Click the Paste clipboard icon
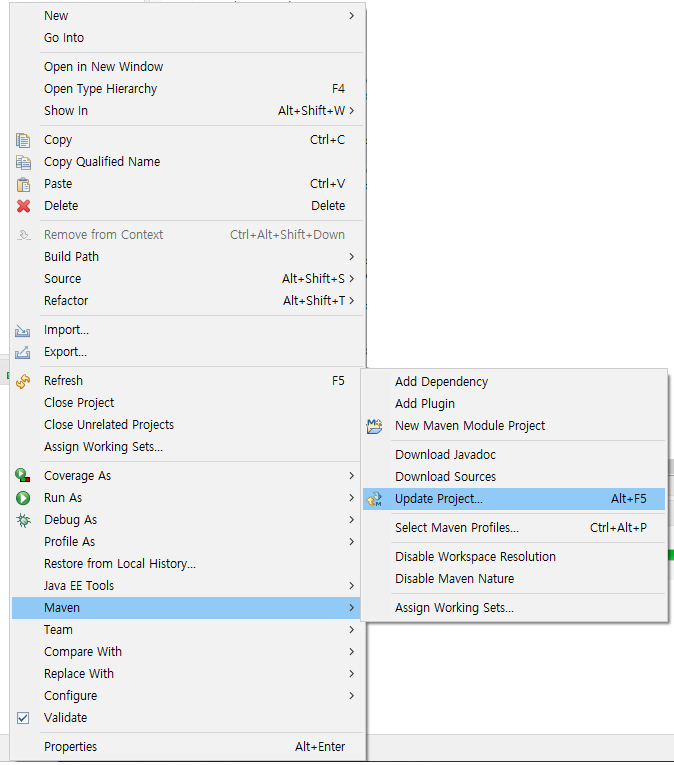 (23, 184)
